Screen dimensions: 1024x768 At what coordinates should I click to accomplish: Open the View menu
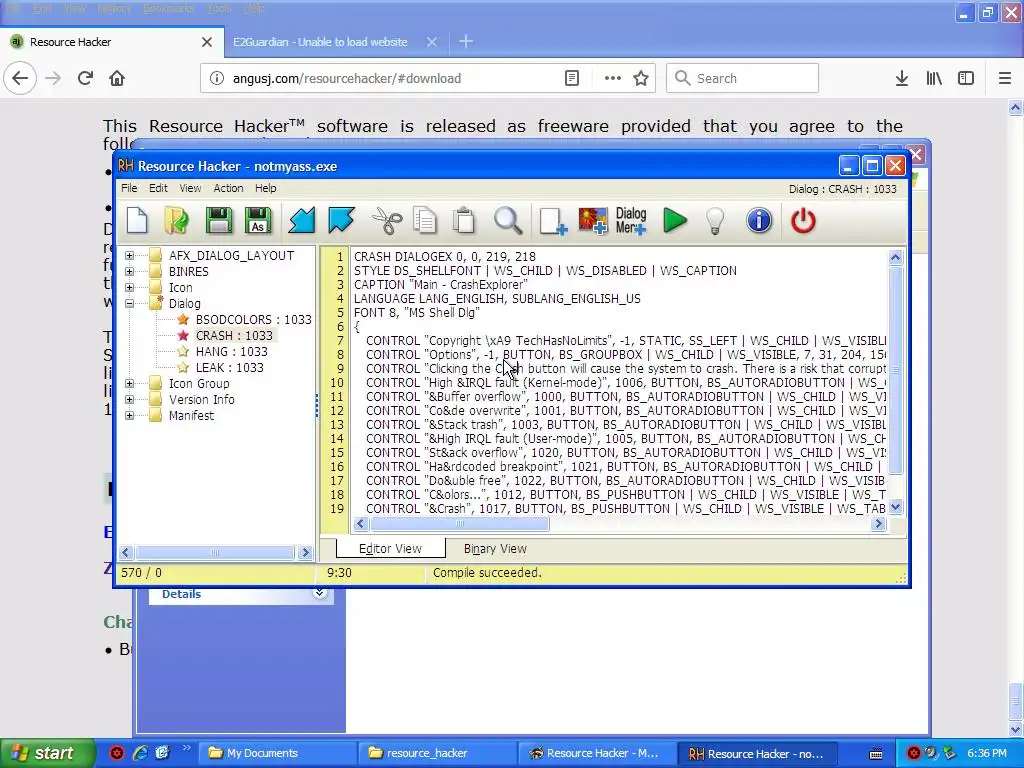click(190, 188)
